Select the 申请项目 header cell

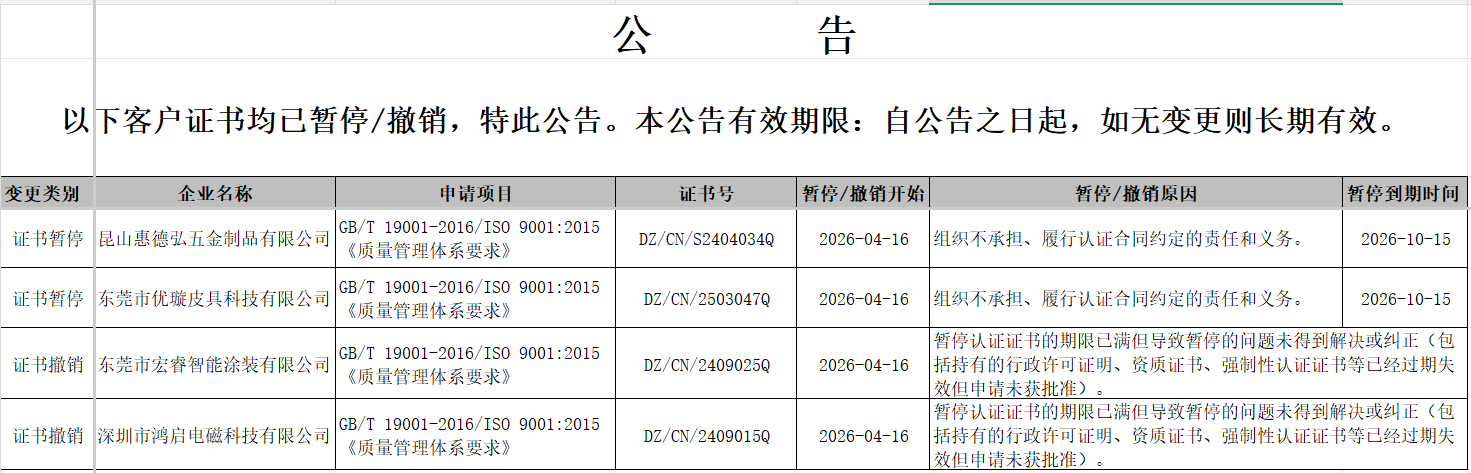(x=475, y=193)
